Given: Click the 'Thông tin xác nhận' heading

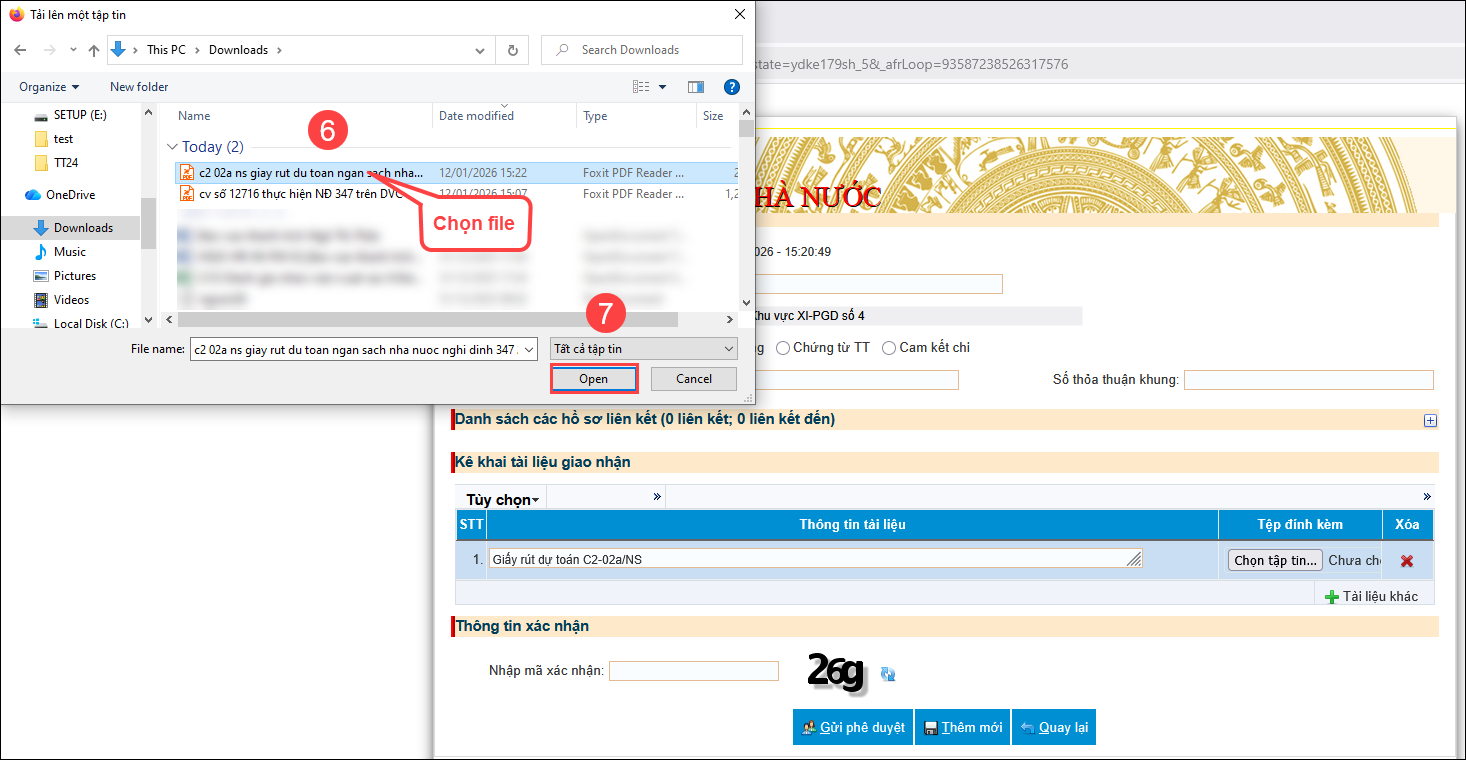Looking at the screenshot, I should point(522,627).
